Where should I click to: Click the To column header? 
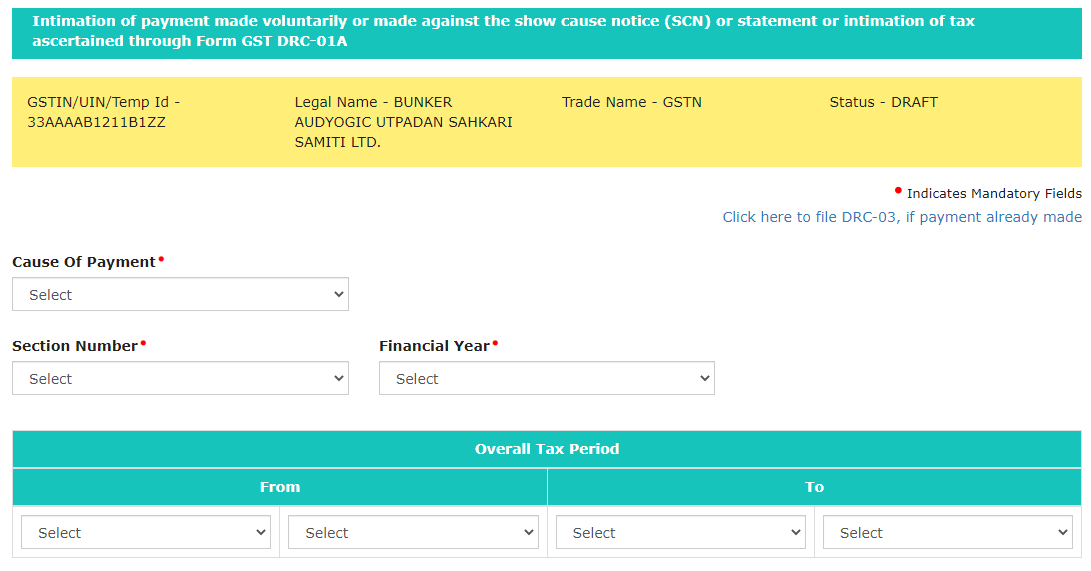click(x=814, y=487)
